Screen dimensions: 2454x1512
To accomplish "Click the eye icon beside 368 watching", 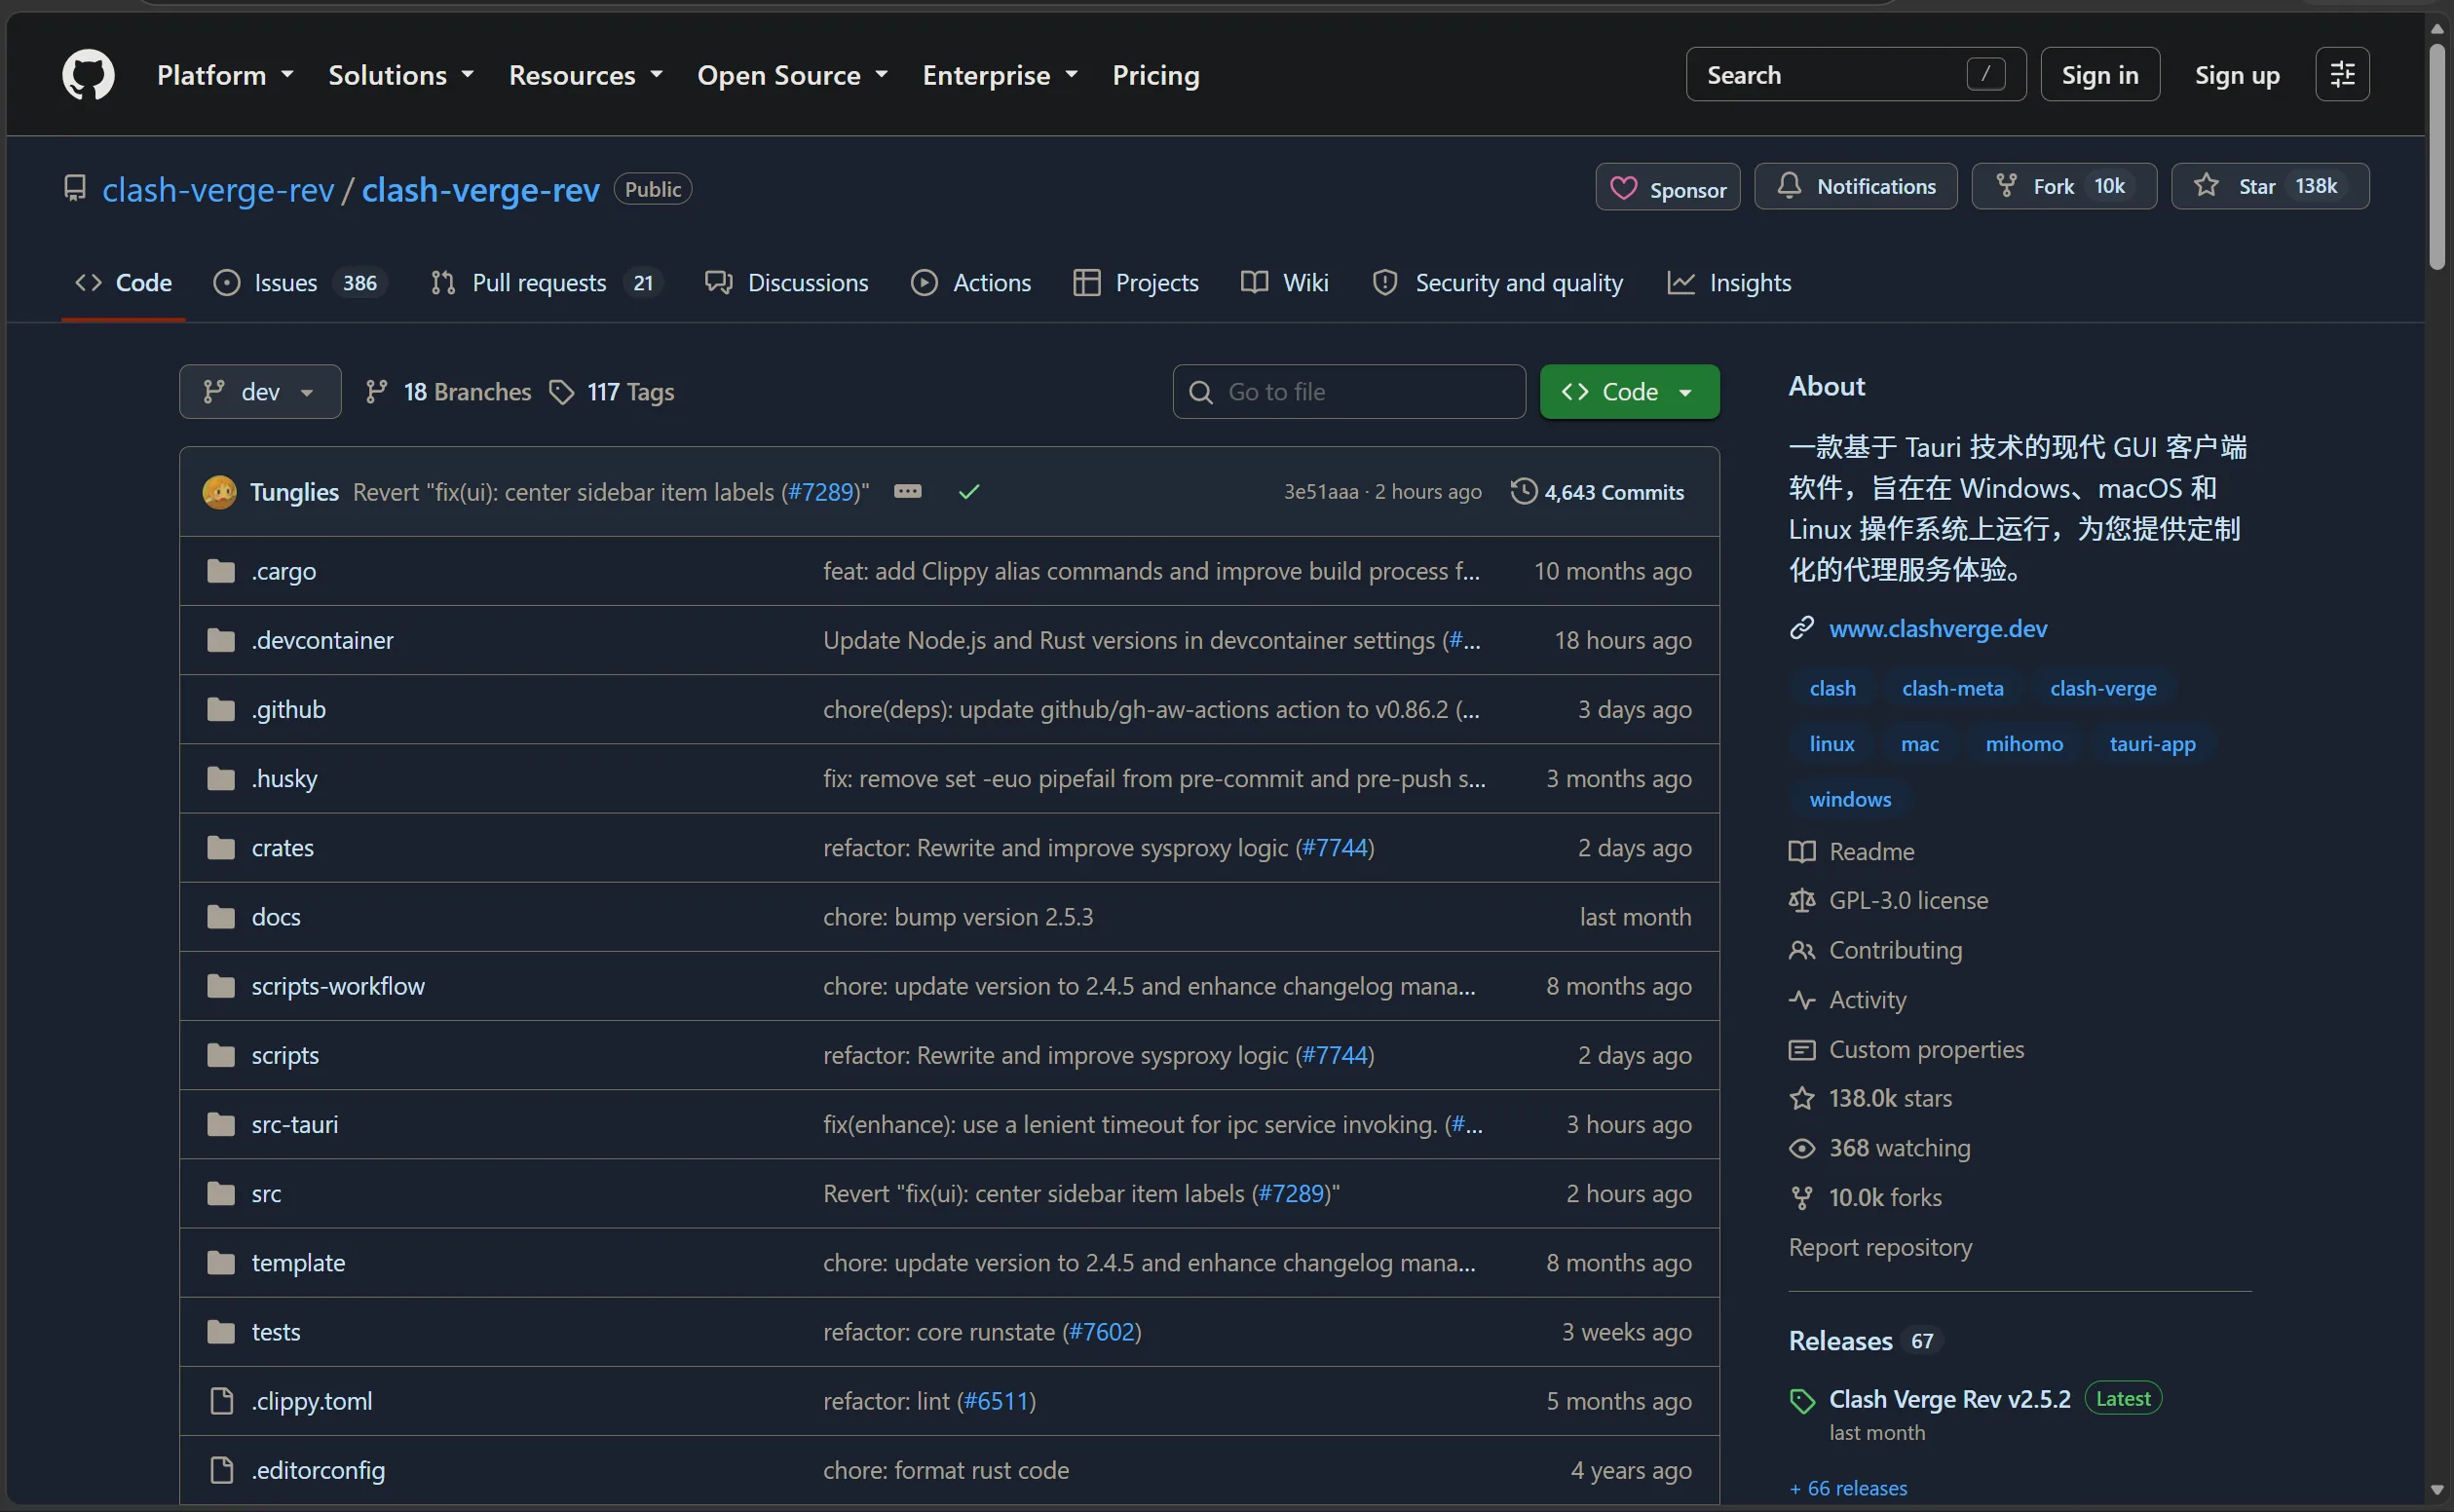I will (1802, 1148).
